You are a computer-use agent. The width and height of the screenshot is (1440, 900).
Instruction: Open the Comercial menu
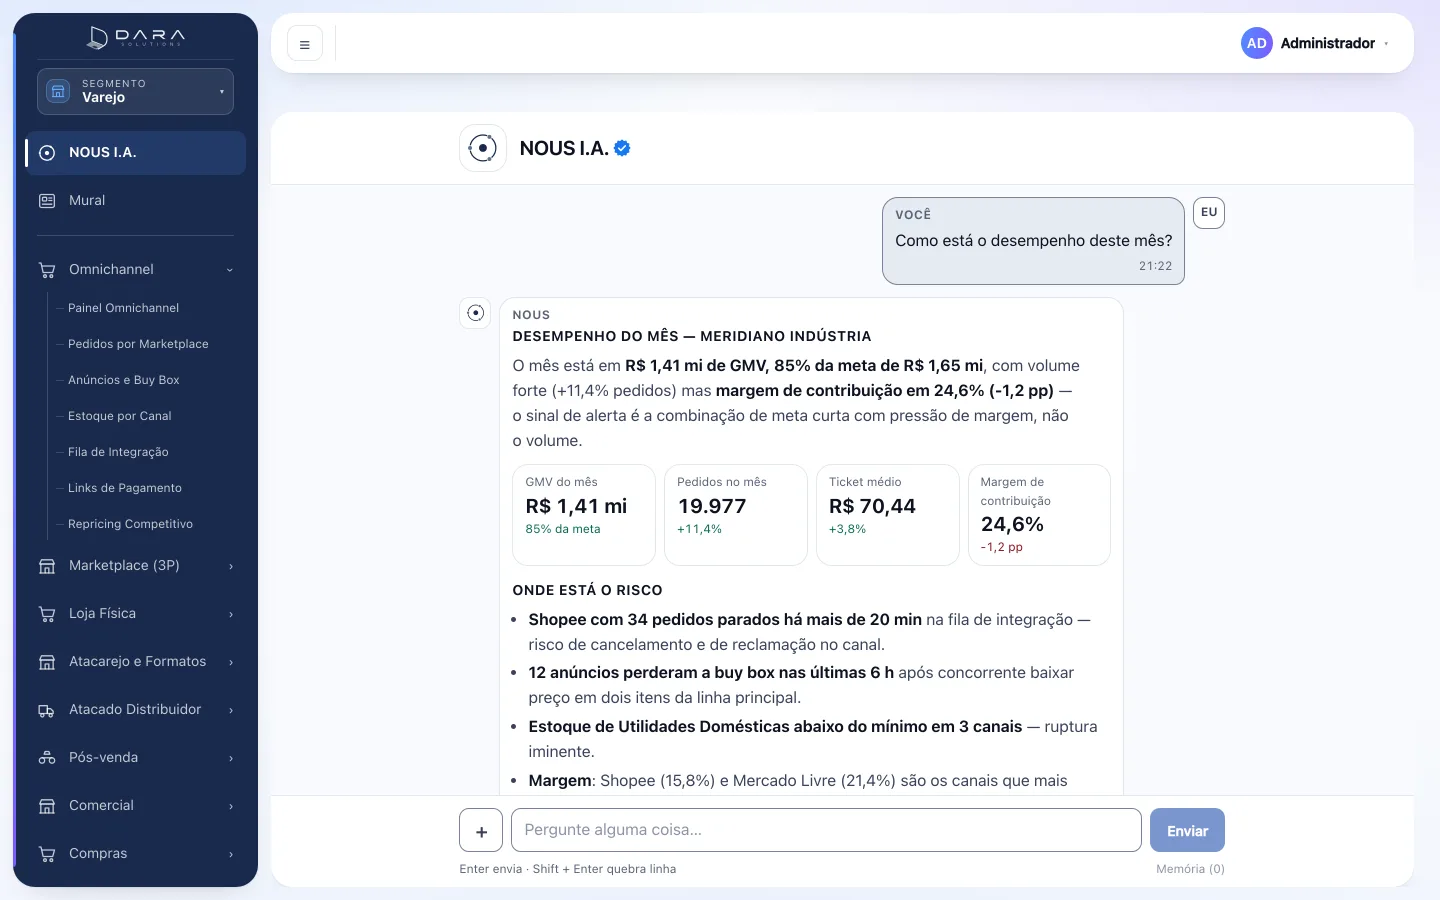point(136,806)
